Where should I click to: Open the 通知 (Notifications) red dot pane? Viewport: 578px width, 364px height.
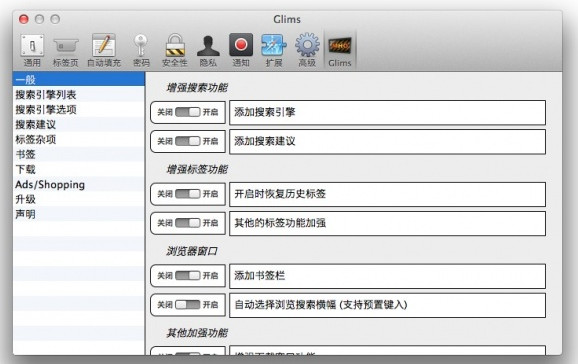click(x=241, y=51)
